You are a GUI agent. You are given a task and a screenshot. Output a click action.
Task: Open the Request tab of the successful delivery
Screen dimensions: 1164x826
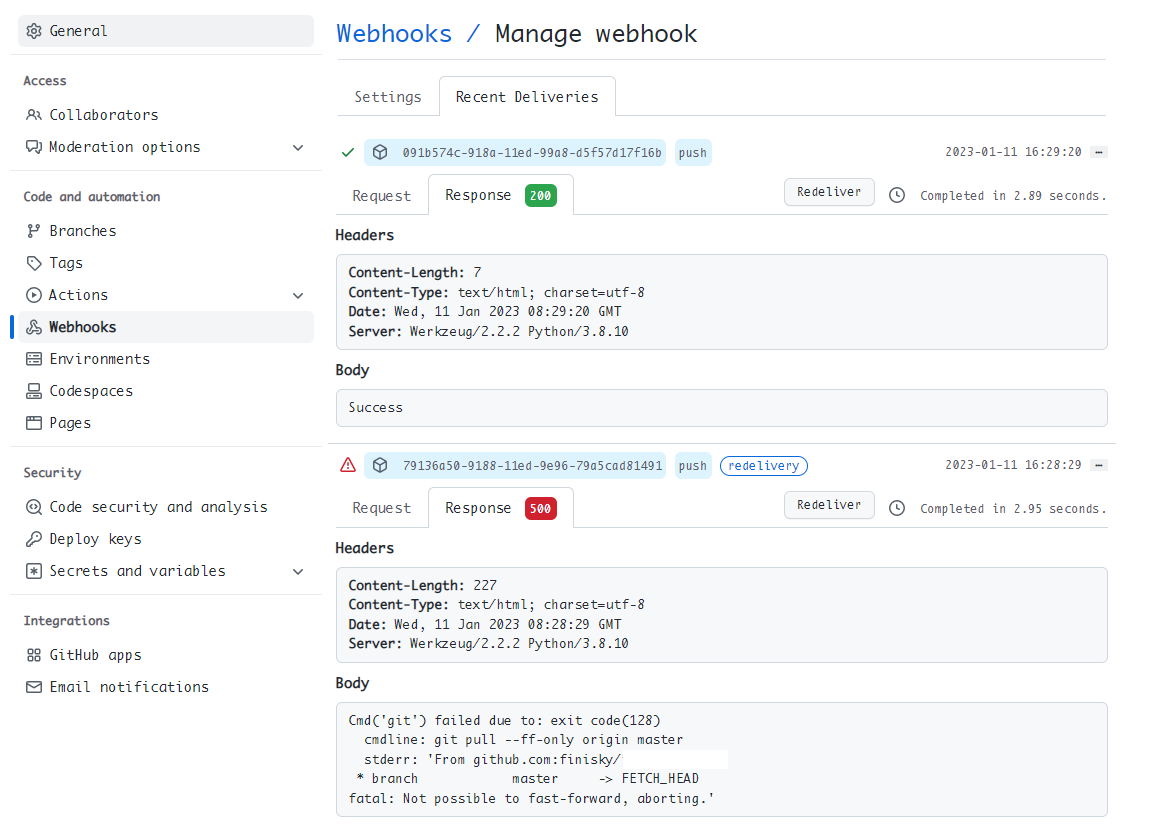click(x=382, y=194)
